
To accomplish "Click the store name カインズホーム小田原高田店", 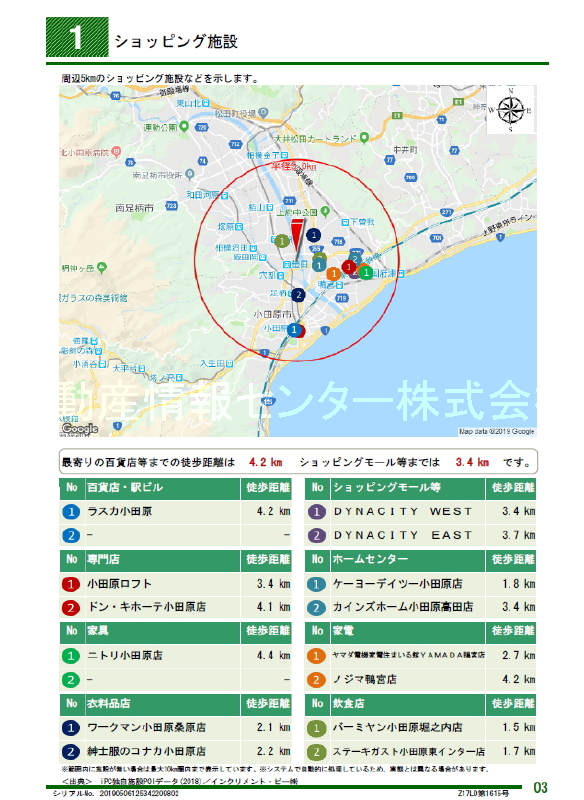I will 403,608.
